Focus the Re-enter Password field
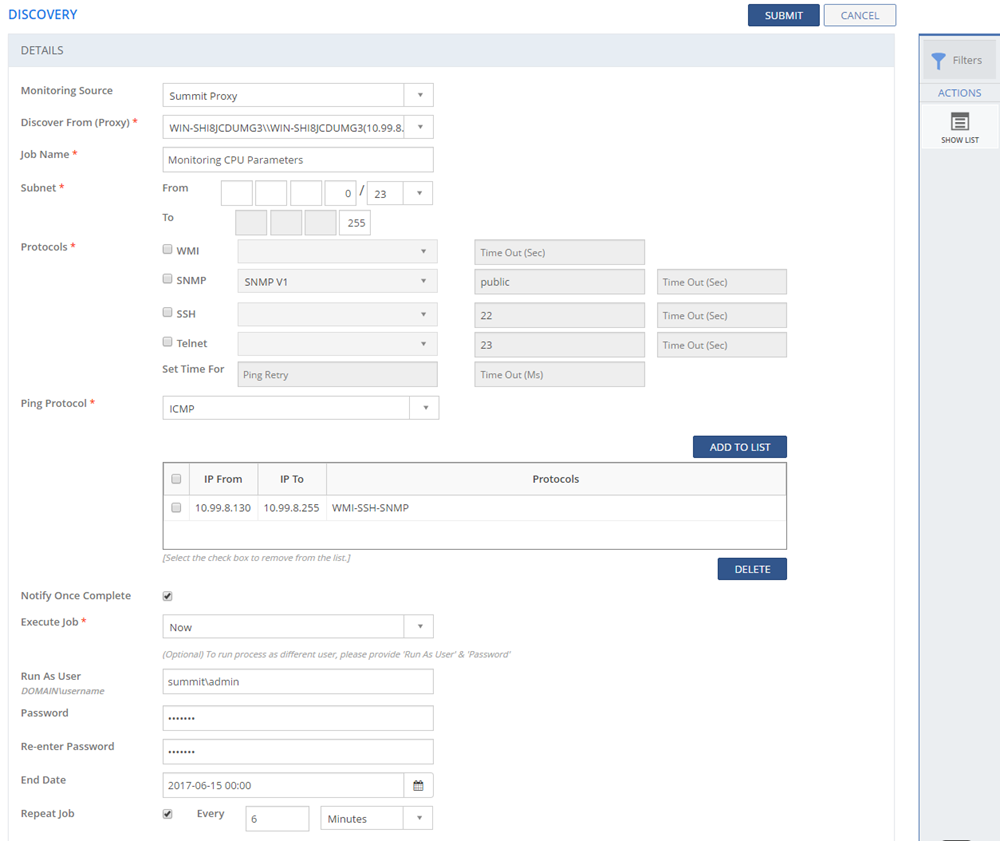 pyautogui.click(x=298, y=752)
